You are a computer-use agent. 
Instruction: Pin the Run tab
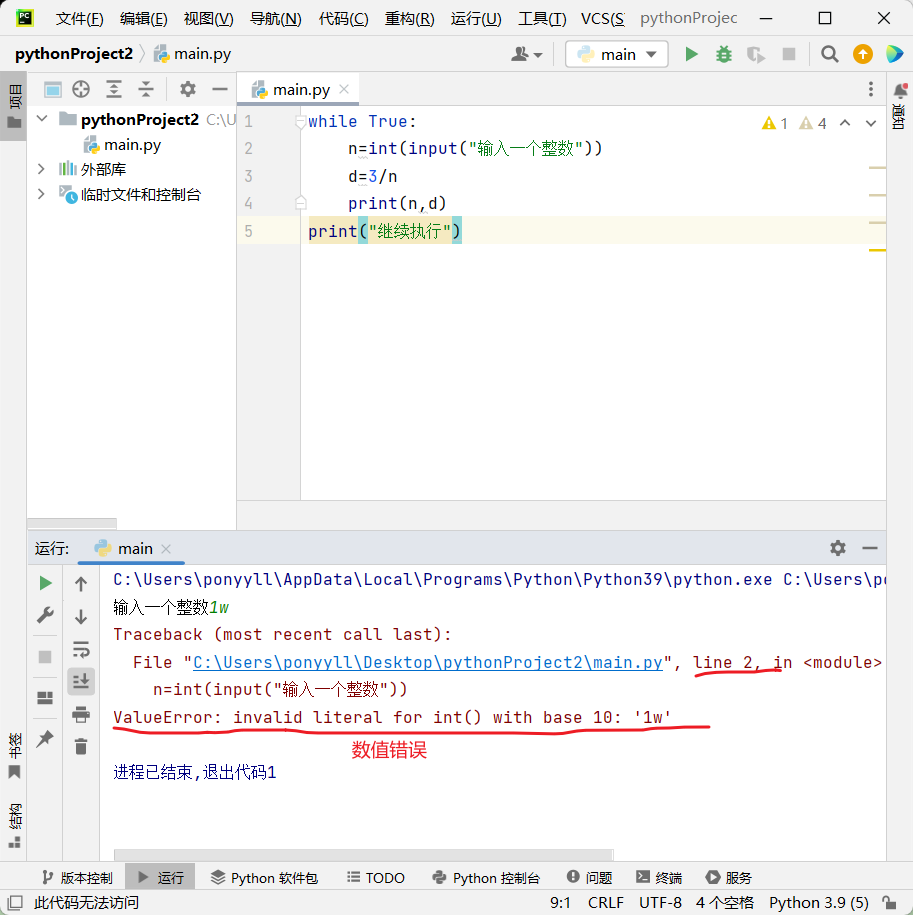[x=45, y=738]
